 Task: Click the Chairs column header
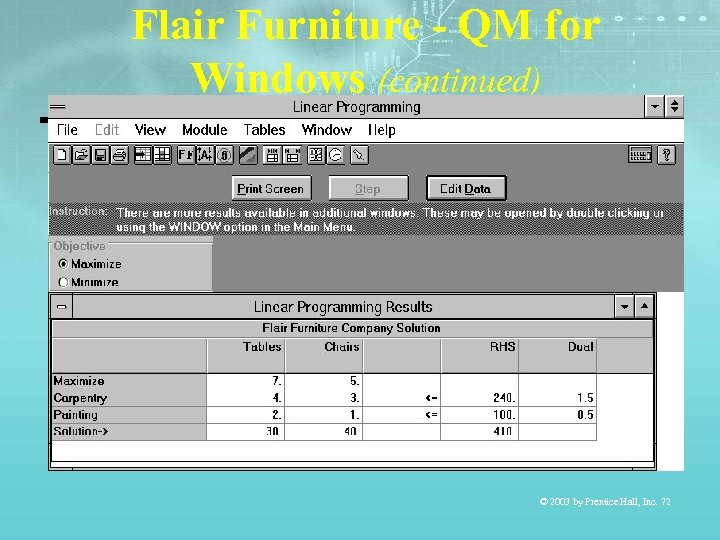pyautogui.click(x=324, y=355)
